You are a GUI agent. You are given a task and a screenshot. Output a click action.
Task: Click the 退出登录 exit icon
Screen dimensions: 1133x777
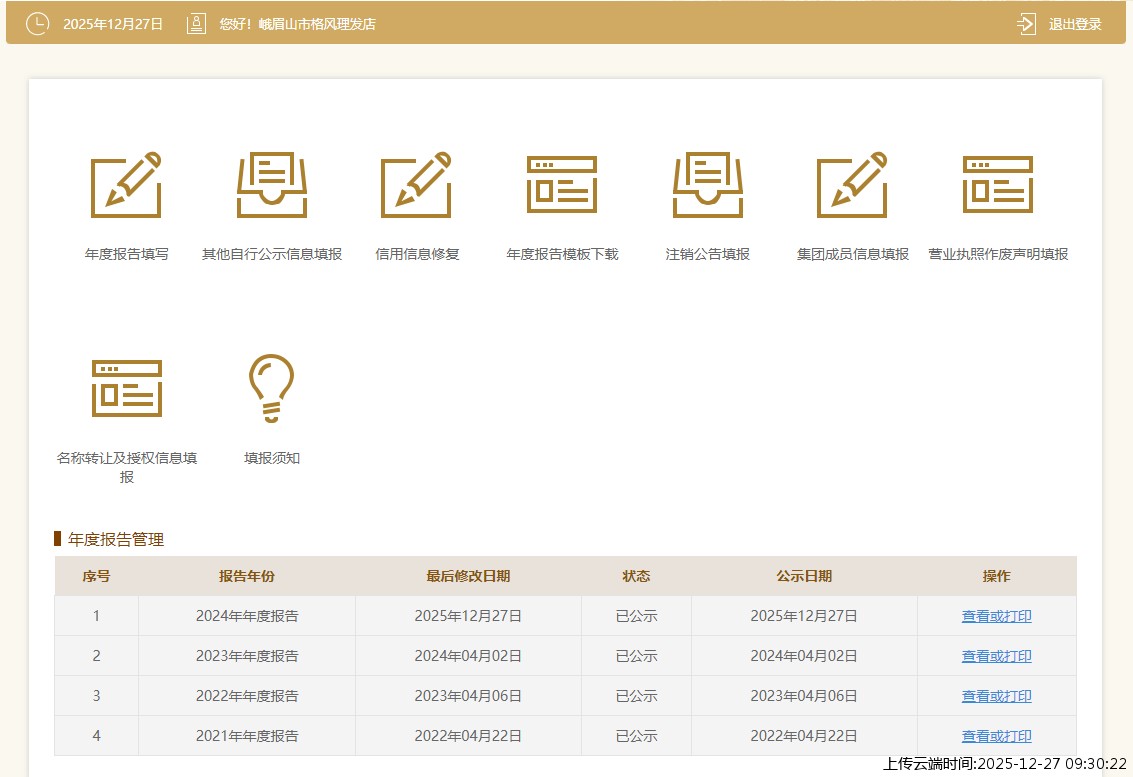1027,24
